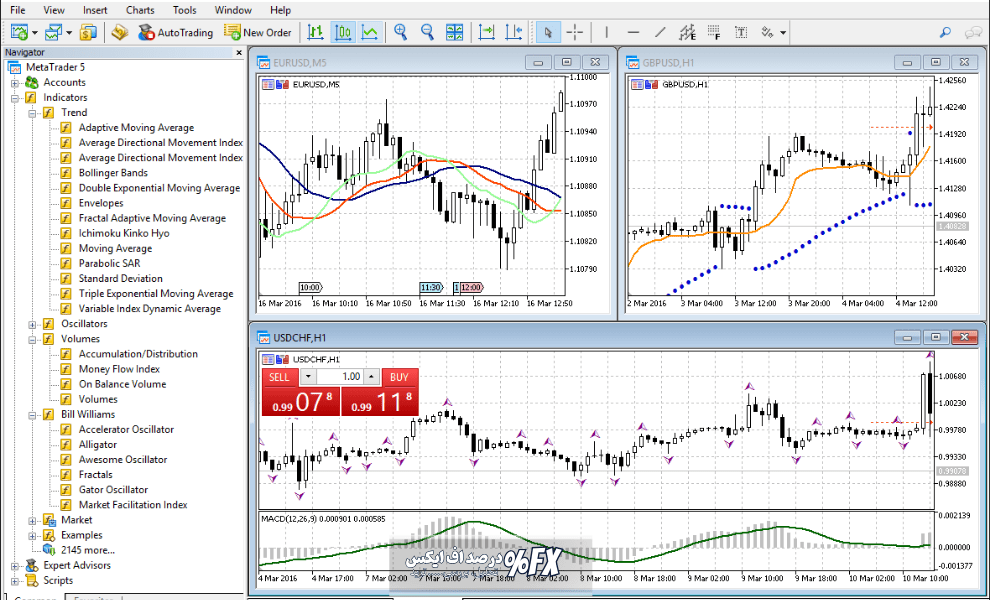The height and width of the screenshot is (600, 990).
Task: Zoom in on the chart
Action: coord(400,32)
